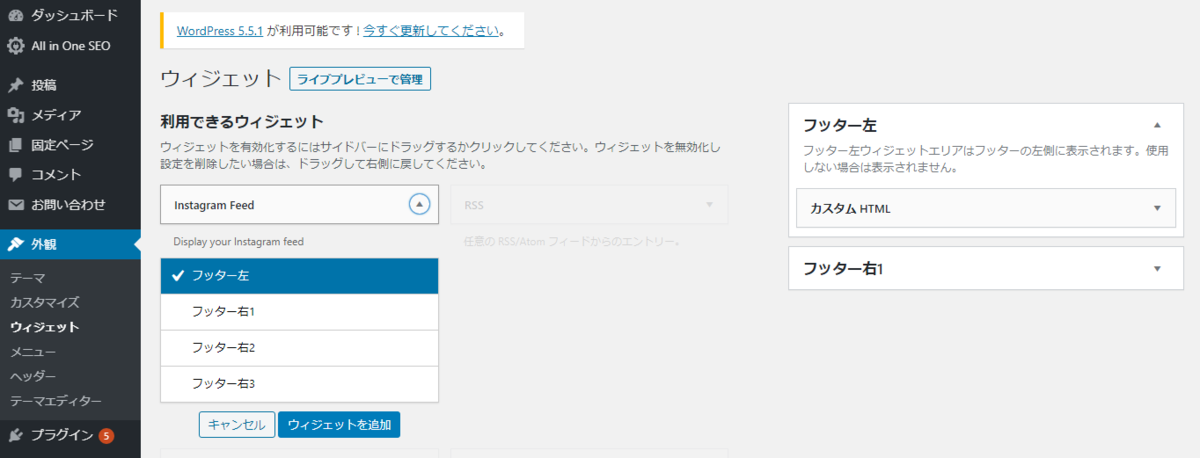Click the WordPress 5.5.1 link

tap(220, 30)
